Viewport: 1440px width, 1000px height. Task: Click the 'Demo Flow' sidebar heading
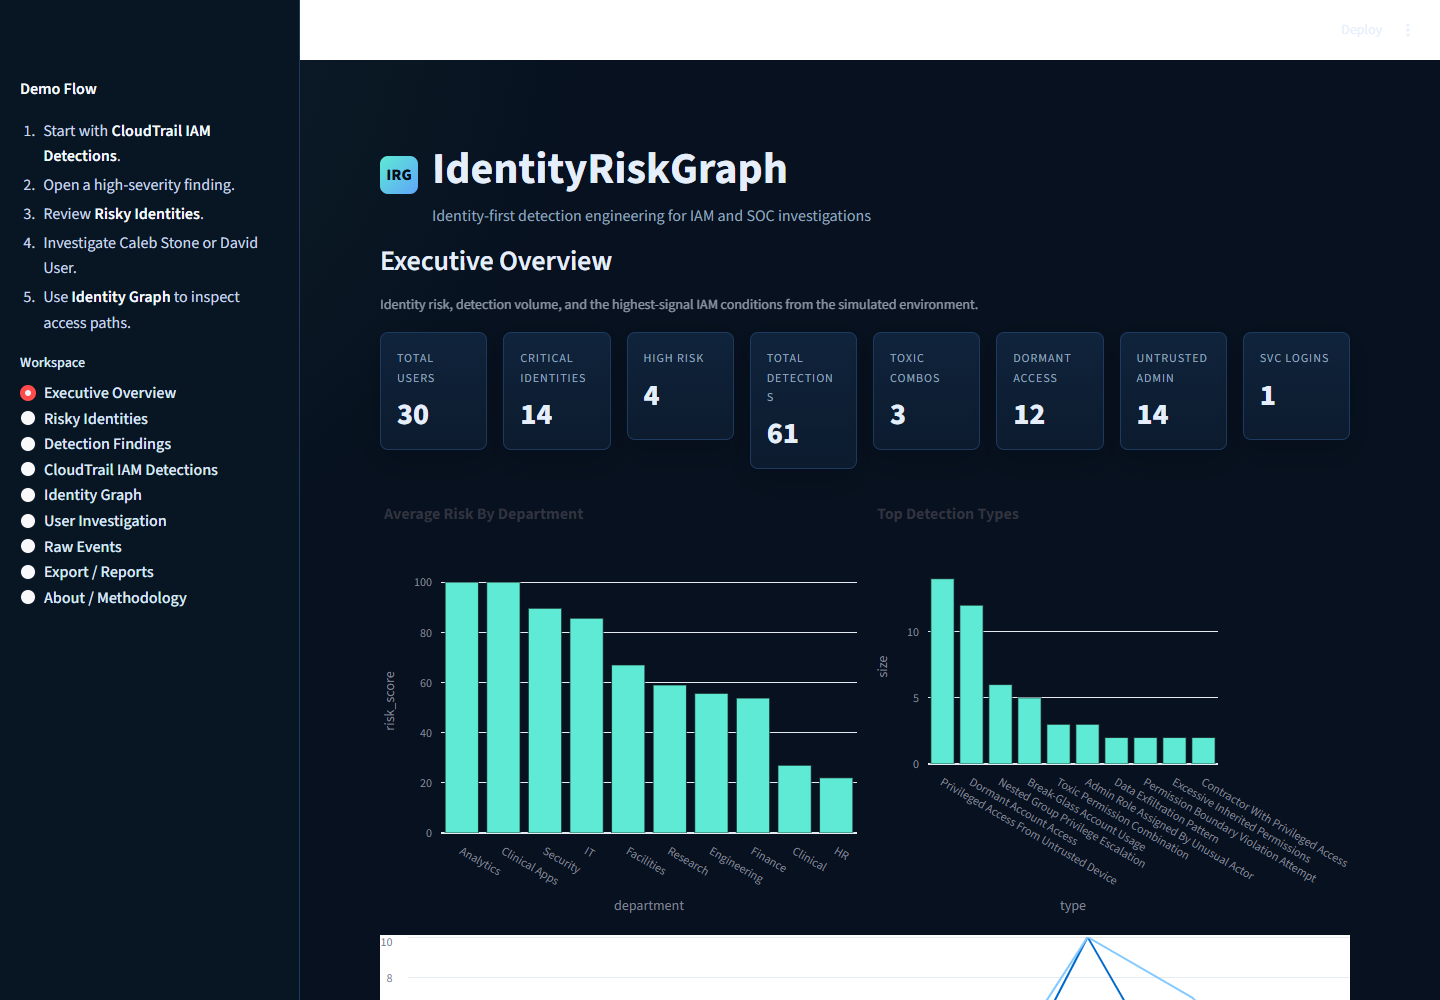(58, 89)
